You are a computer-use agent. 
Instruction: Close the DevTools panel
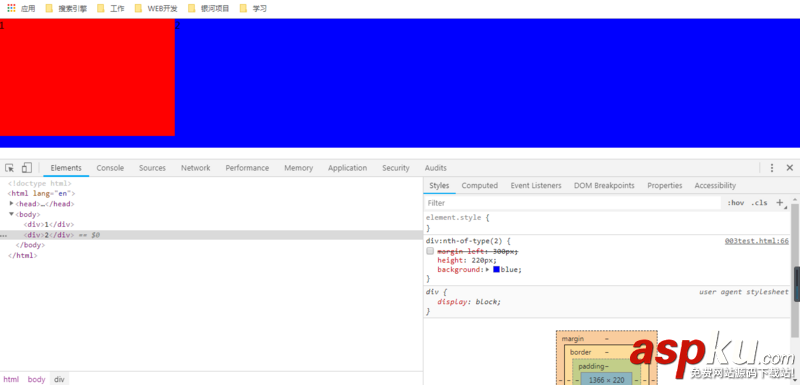790,168
